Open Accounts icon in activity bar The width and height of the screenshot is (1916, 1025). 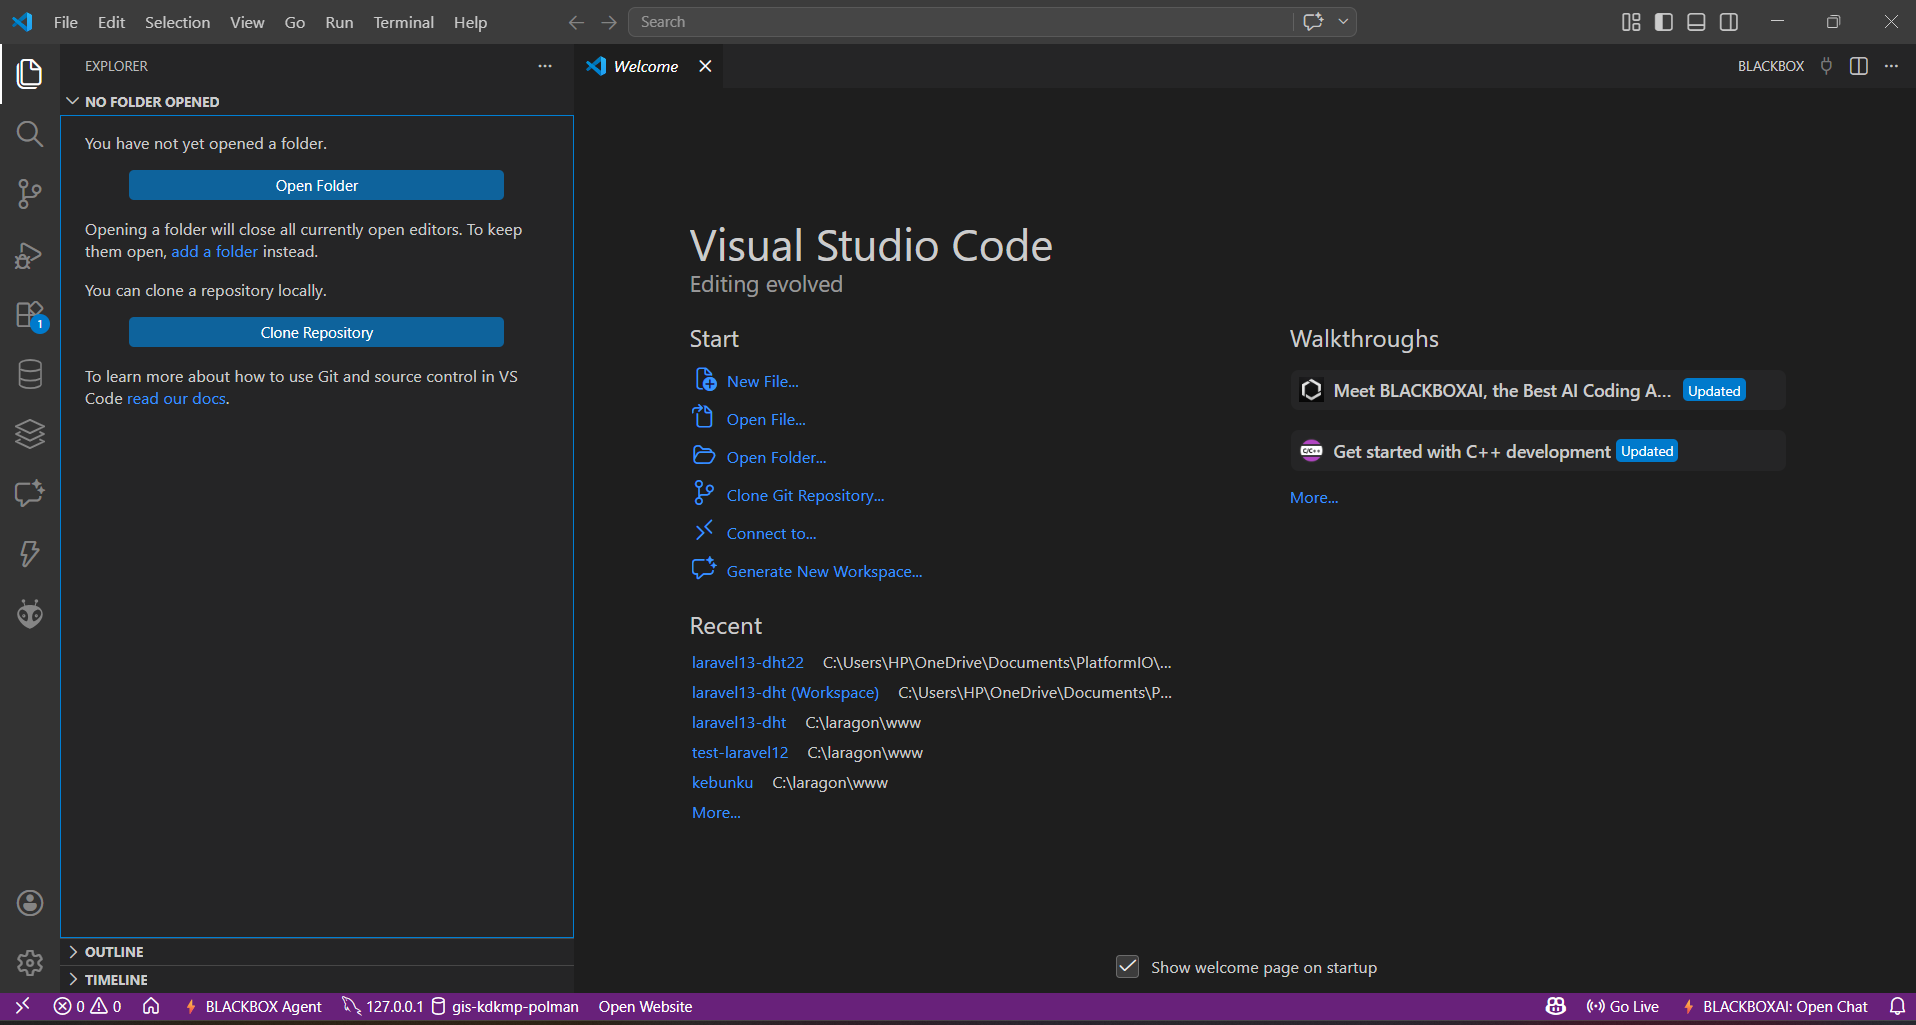30,903
